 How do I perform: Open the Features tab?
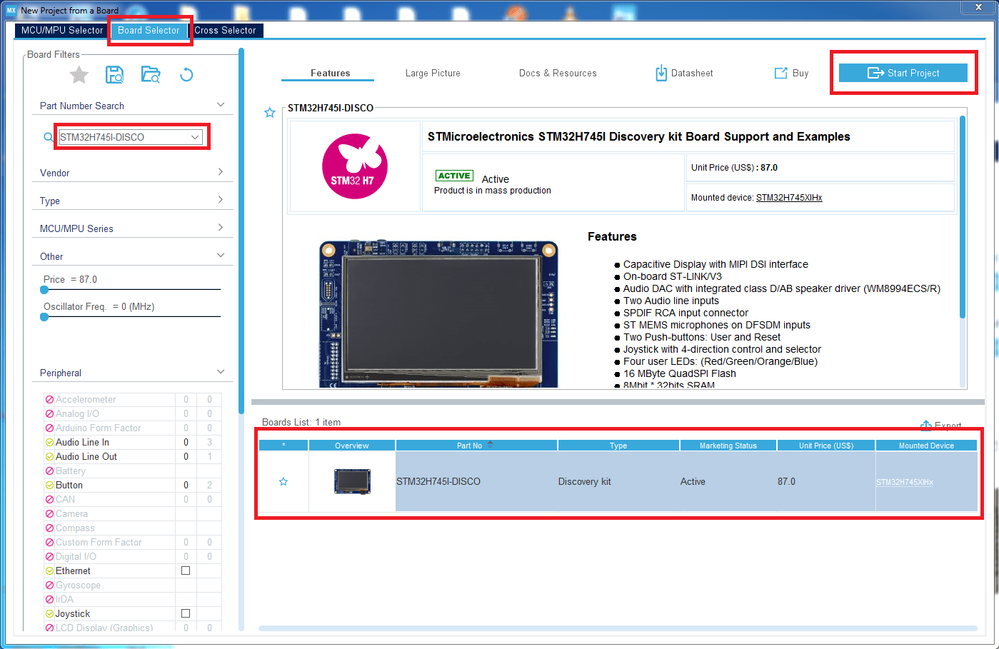(x=330, y=73)
